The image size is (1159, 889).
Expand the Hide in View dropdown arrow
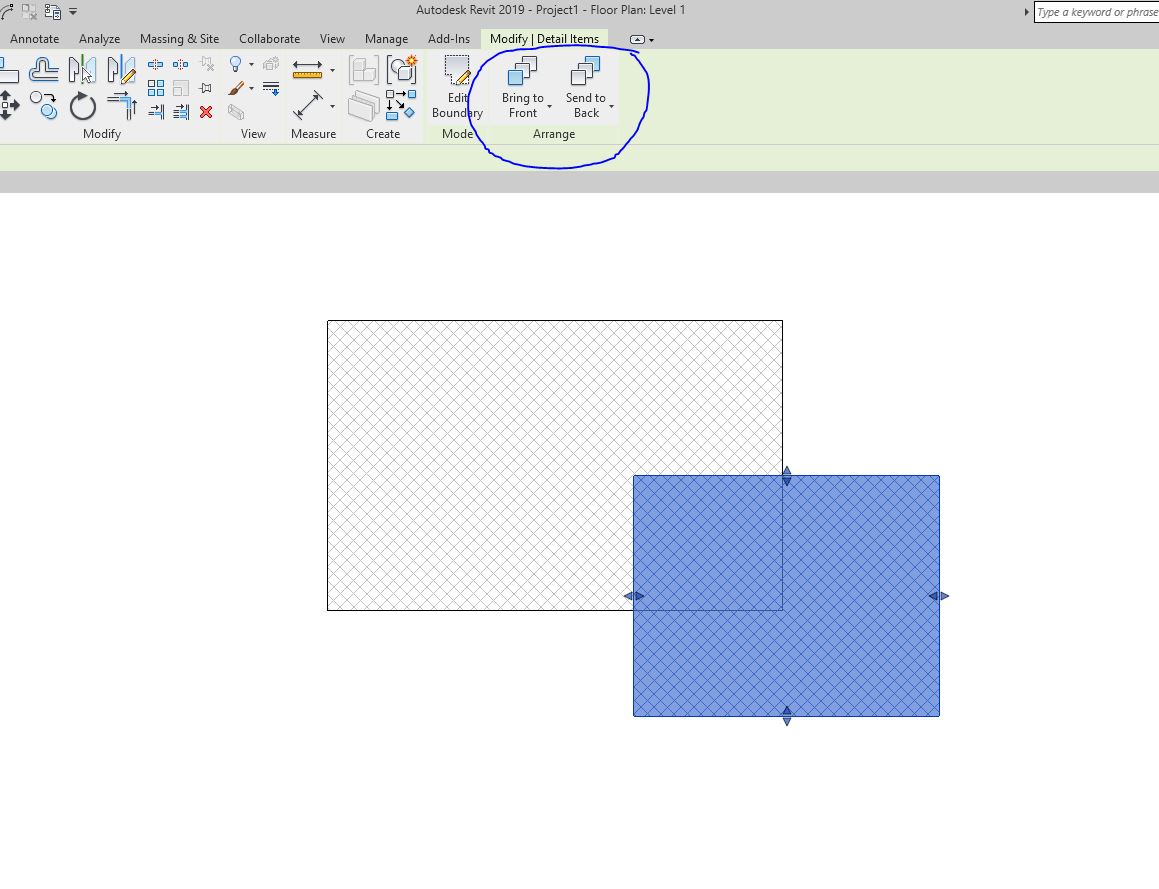click(251, 65)
